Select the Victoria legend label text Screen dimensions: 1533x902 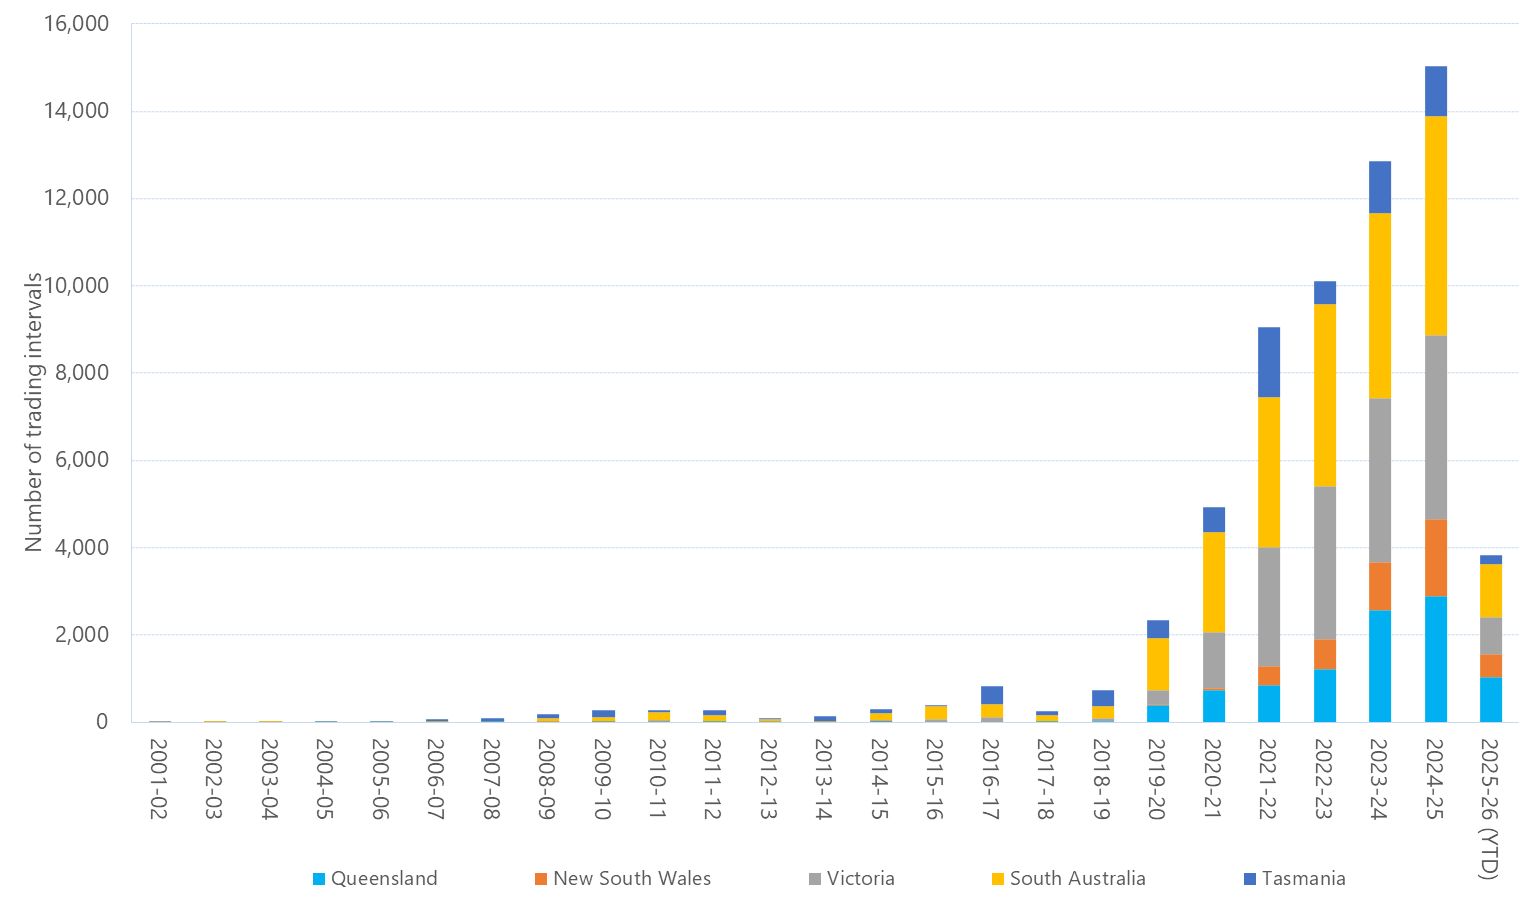(x=860, y=879)
